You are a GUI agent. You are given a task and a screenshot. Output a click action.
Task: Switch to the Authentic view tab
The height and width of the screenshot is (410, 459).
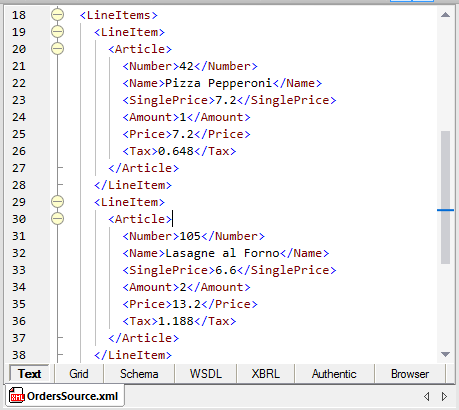point(334,374)
